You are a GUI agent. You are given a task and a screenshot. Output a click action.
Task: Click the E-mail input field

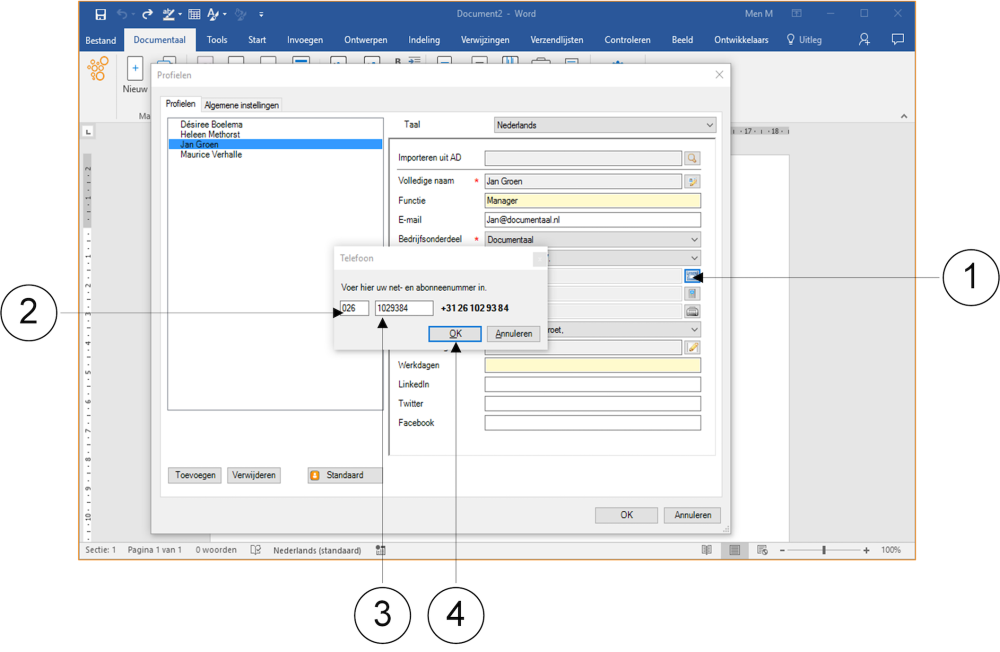pyautogui.click(x=592, y=220)
